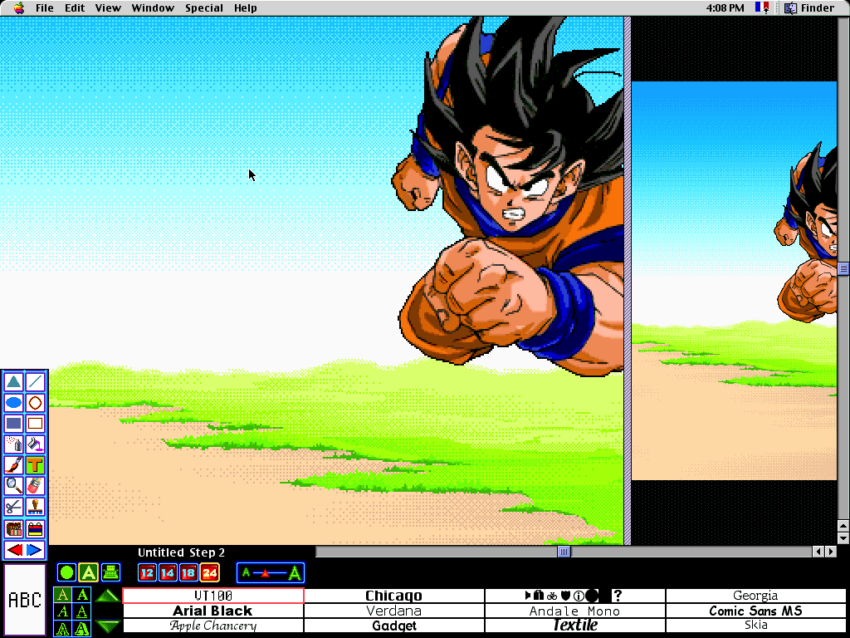This screenshot has height=638, width=850.
Task: Click the large A text mode button
Action: click(x=88, y=572)
